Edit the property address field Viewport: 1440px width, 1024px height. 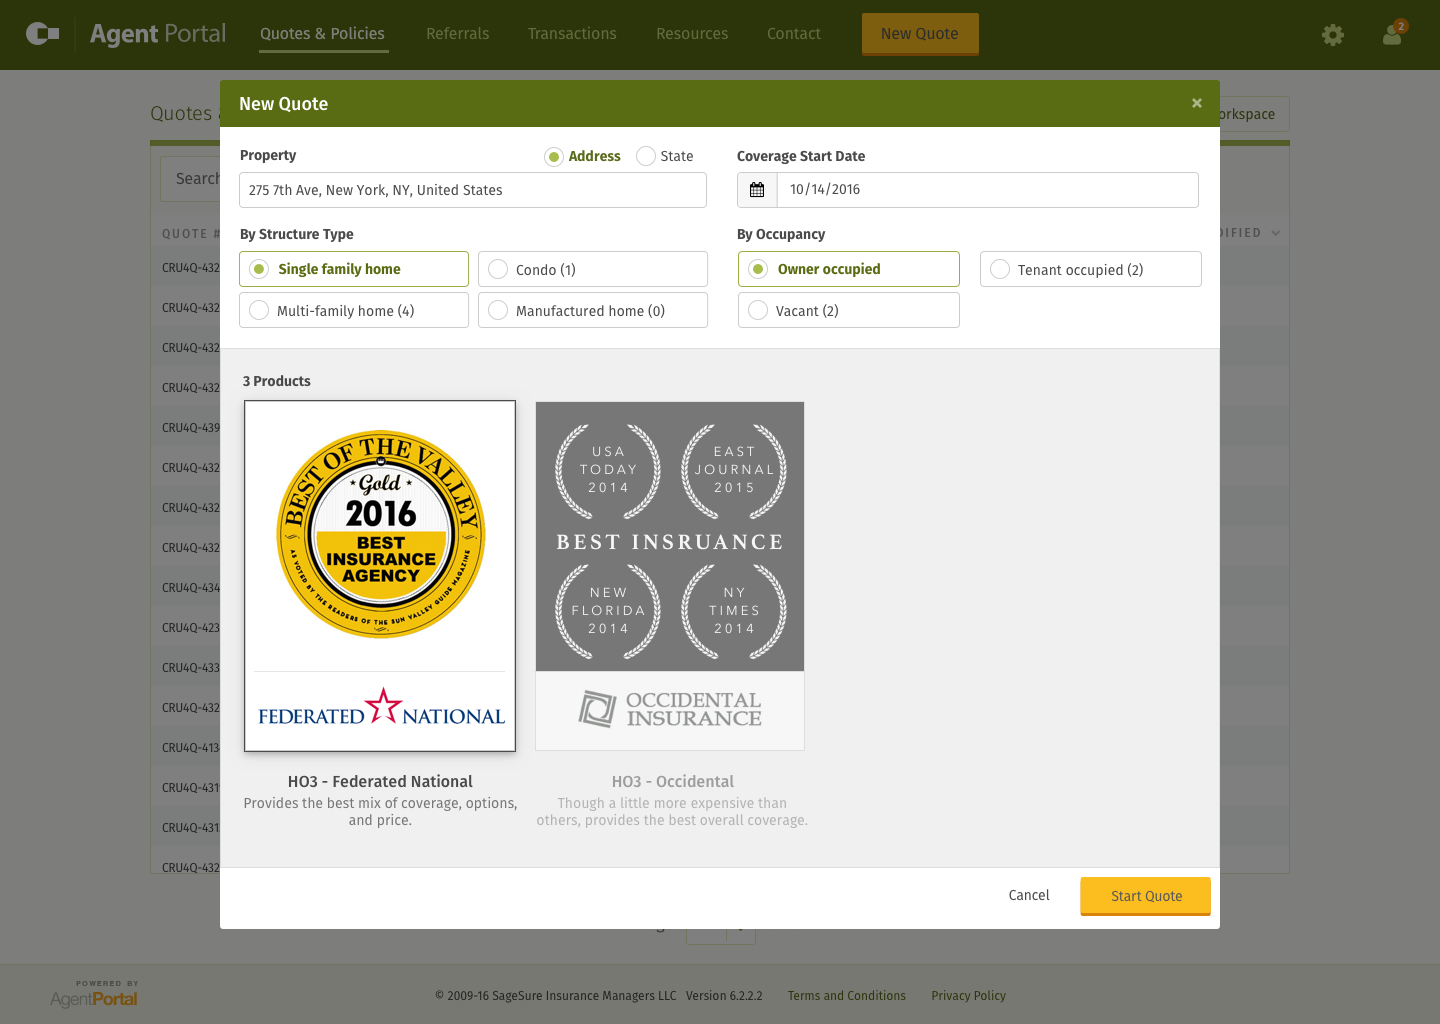[473, 190]
